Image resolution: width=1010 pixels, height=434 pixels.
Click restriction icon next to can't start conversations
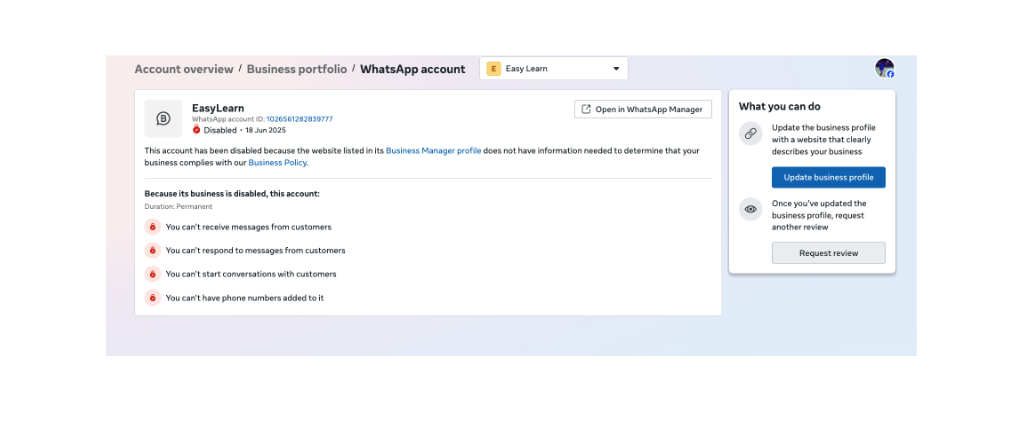coord(153,274)
